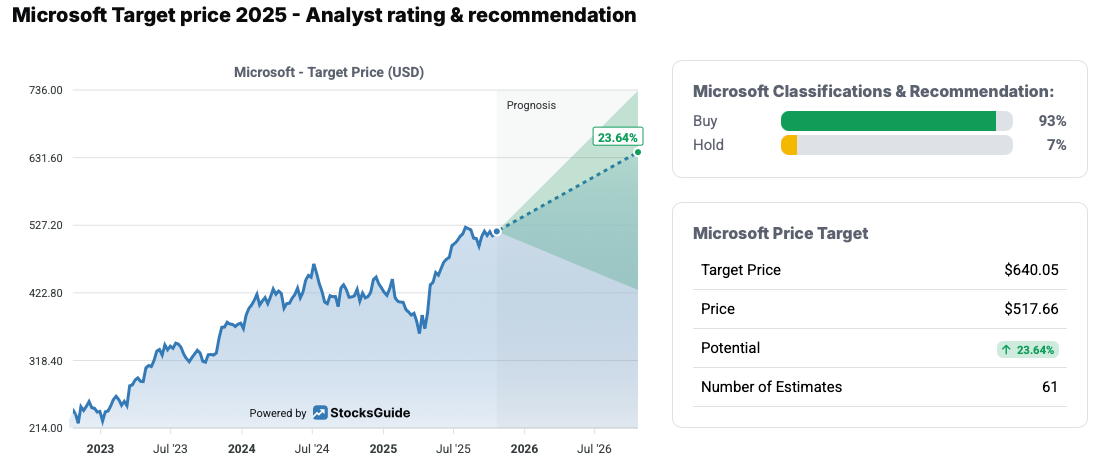1103x464 pixels.
Task: Click the green prognosis endpoint dot
Action: [638, 152]
